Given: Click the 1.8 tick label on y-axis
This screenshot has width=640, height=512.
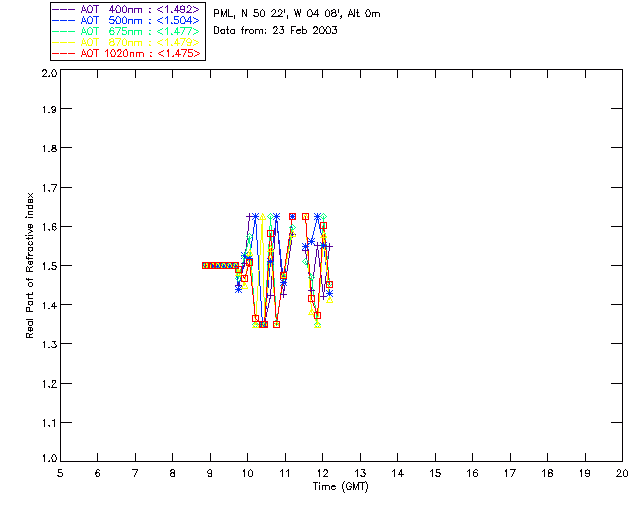Looking at the screenshot, I should point(48,151).
